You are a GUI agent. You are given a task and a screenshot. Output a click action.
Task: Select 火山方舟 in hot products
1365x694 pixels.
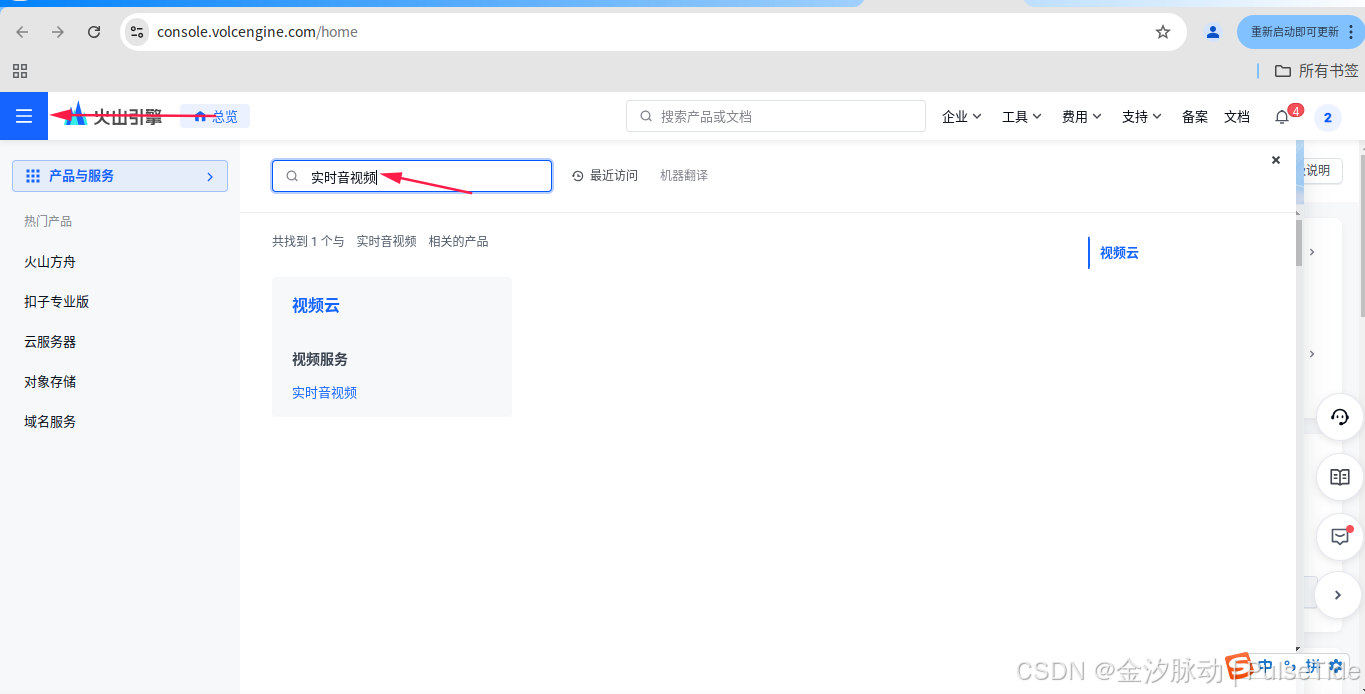pos(50,262)
